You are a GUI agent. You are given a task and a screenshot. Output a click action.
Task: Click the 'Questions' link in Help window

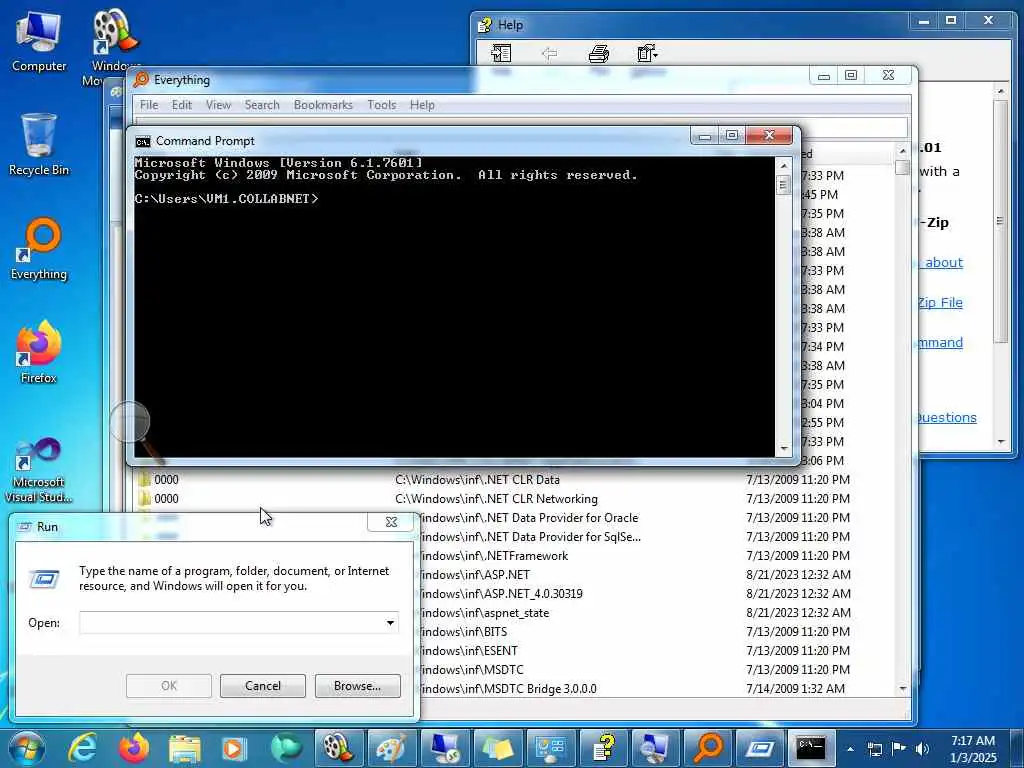coord(946,417)
